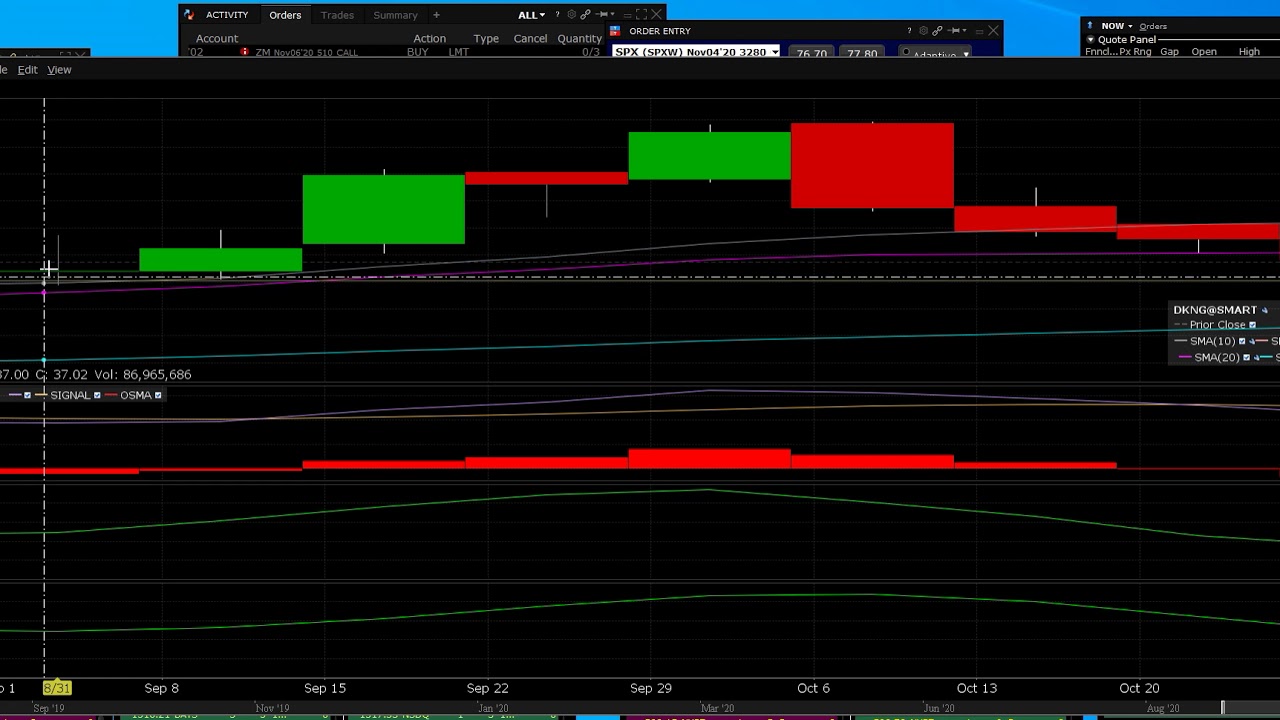
Task: Maximize the Activity panel
Action: click(641, 15)
